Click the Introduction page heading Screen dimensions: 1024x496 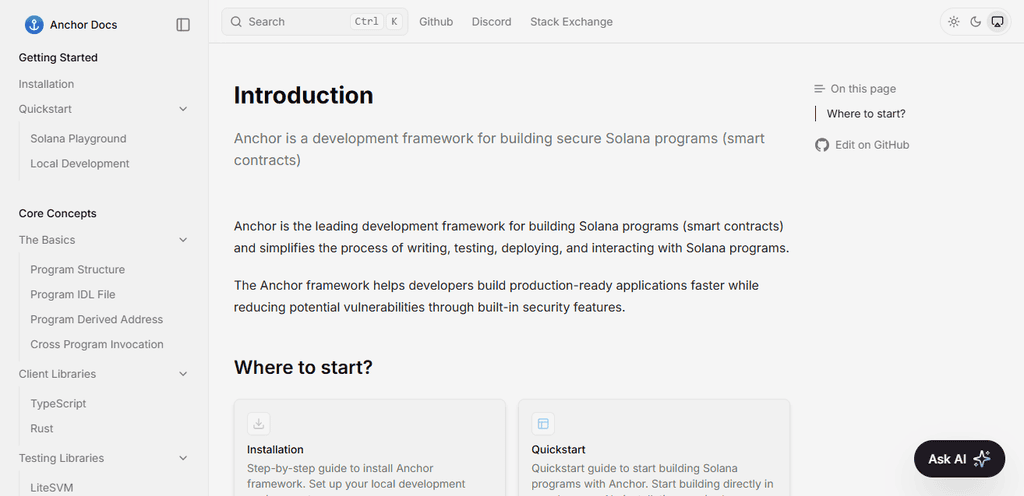pyautogui.click(x=304, y=95)
